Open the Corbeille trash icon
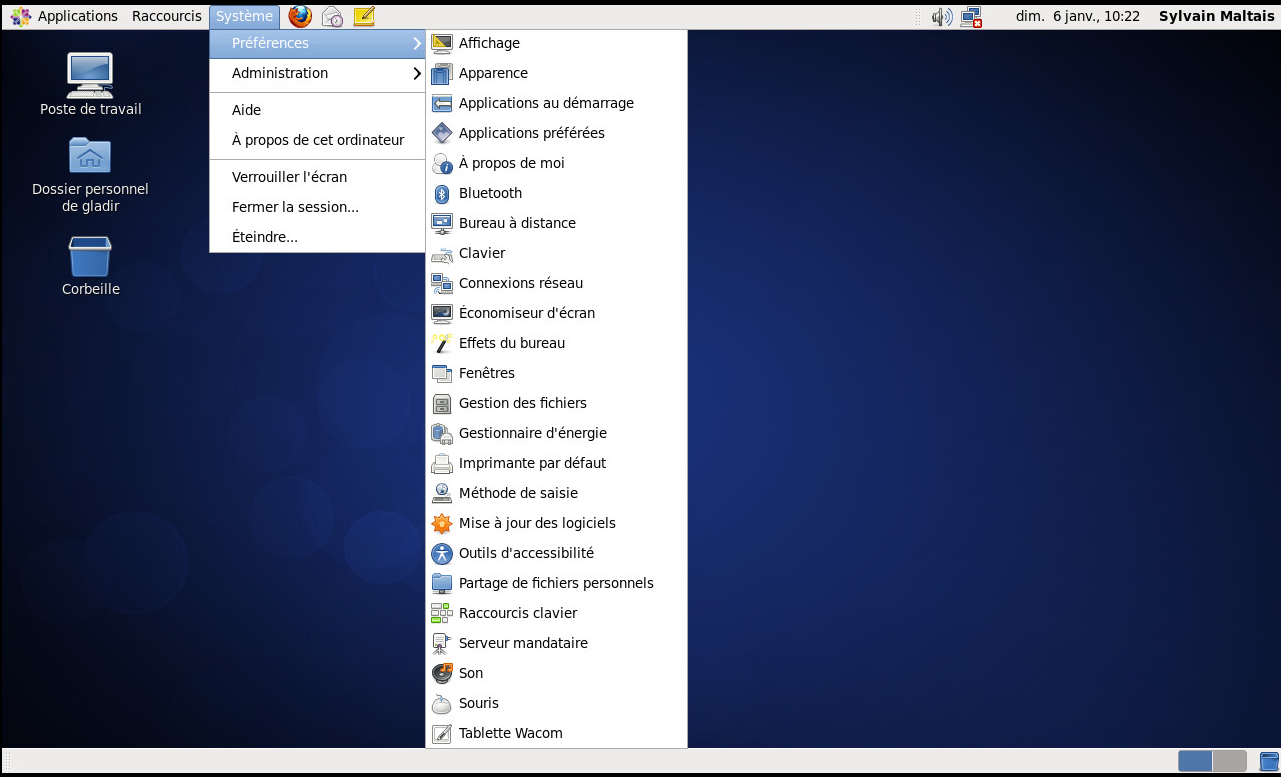The image size is (1281, 777). click(90, 258)
